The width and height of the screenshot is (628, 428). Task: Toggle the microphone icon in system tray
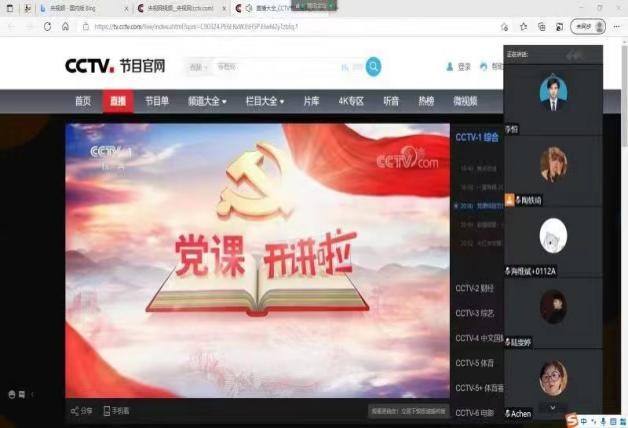click(603, 419)
